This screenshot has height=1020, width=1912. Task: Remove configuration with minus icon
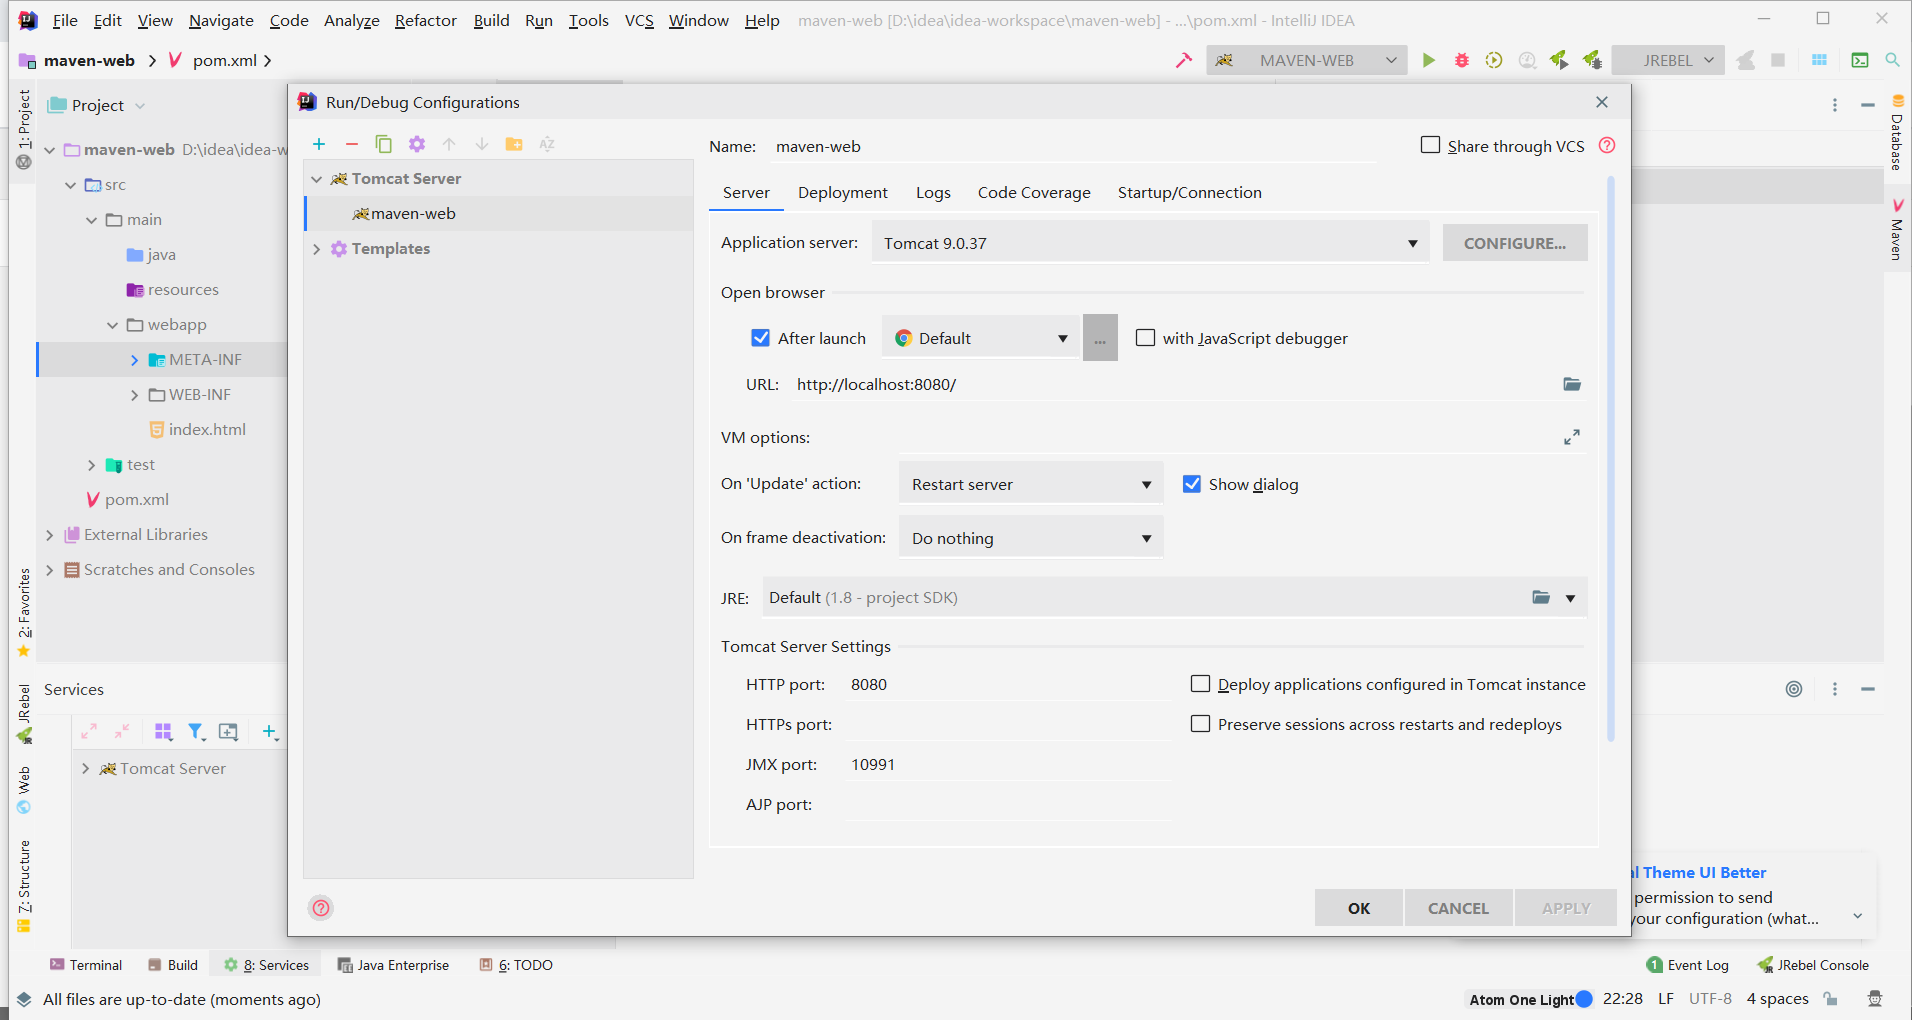pyautogui.click(x=352, y=144)
